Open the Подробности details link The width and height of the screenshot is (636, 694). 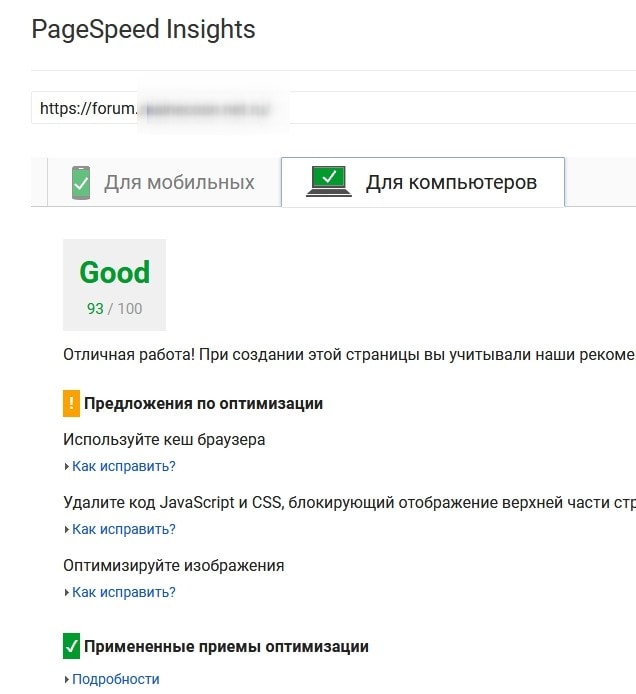116,679
